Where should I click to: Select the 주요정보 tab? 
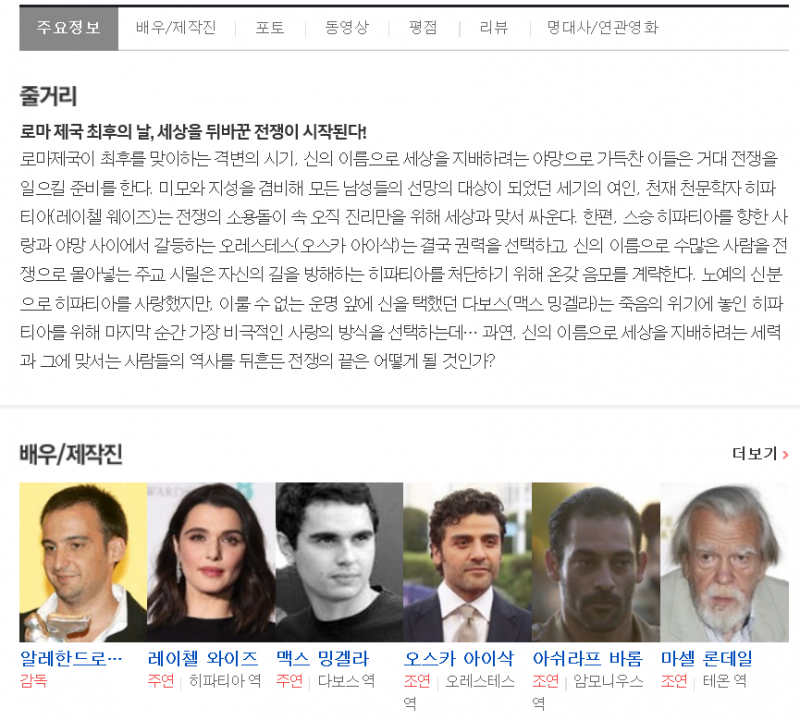click(x=69, y=28)
